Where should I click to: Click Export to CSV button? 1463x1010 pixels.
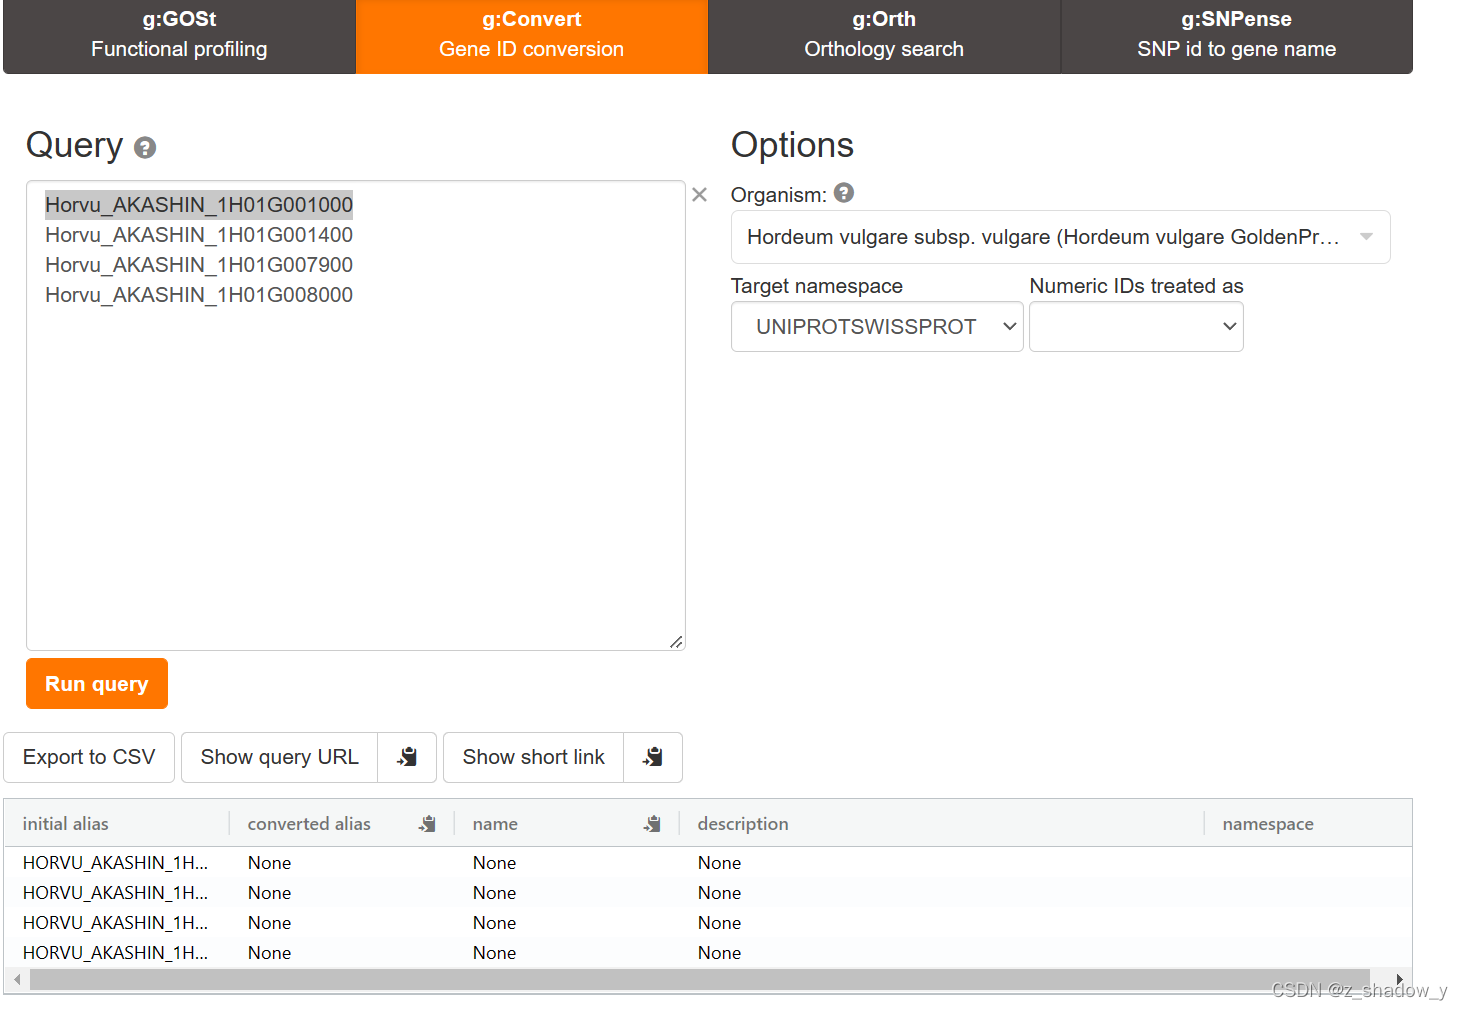89,757
